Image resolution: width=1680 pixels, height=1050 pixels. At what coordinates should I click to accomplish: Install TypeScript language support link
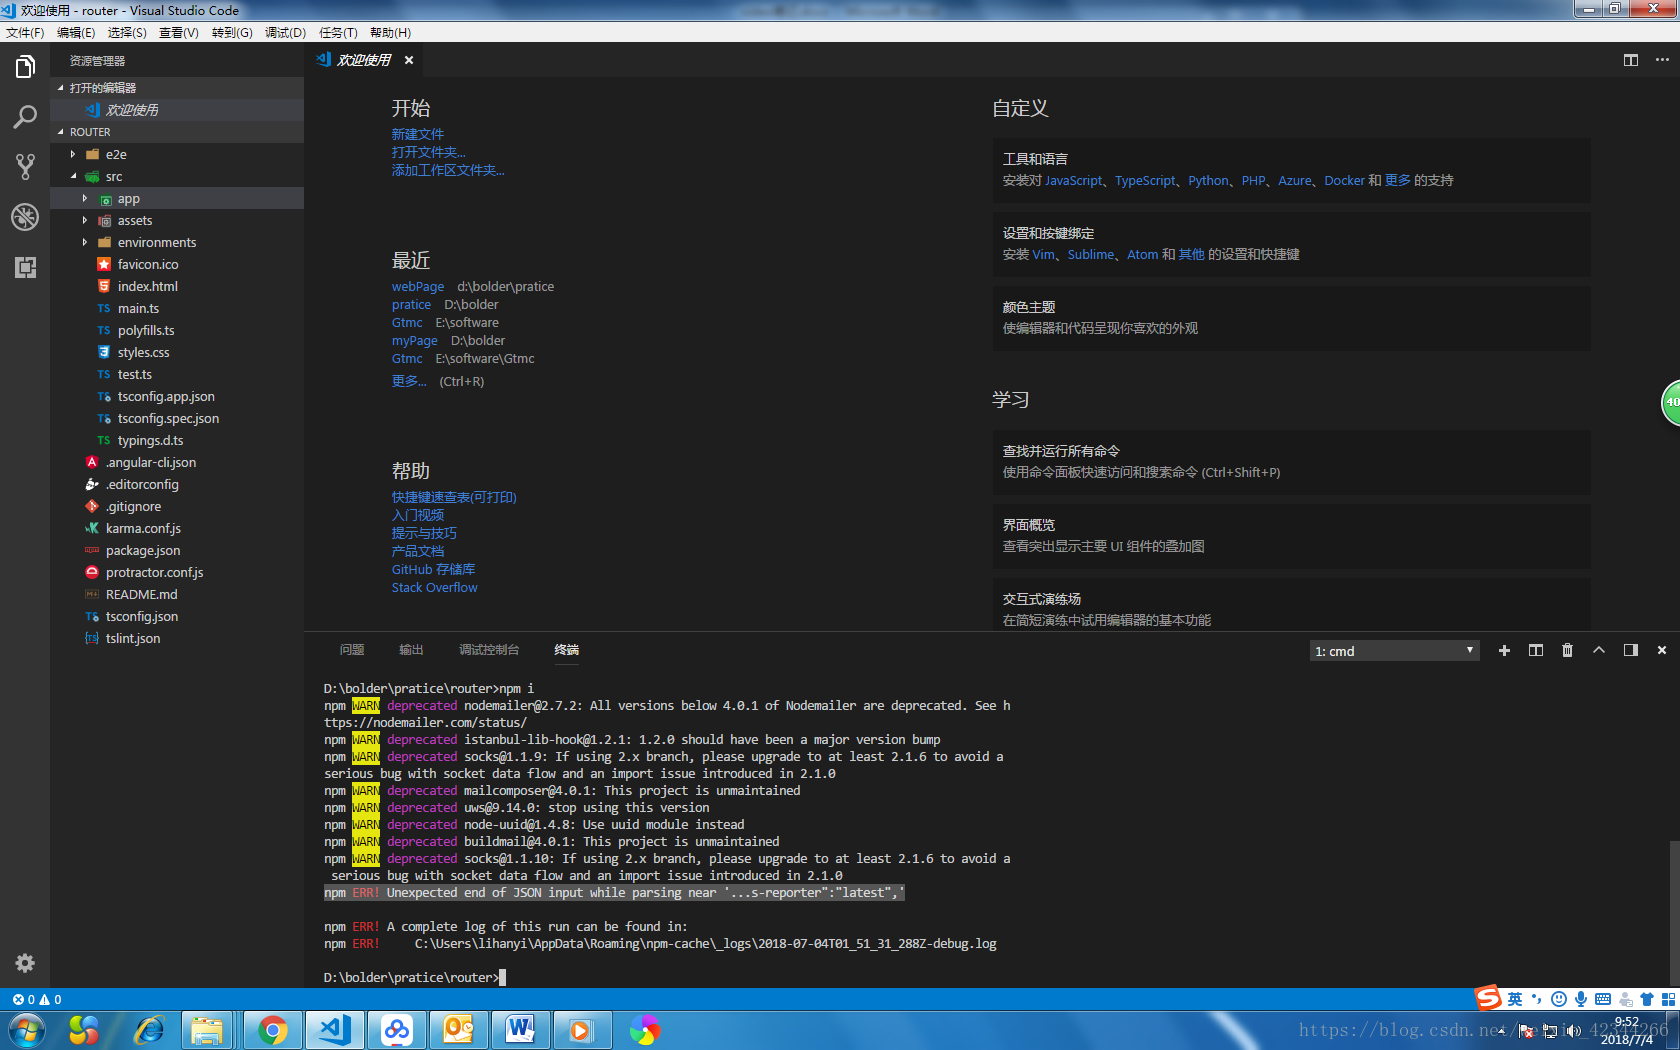(x=1146, y=180)
